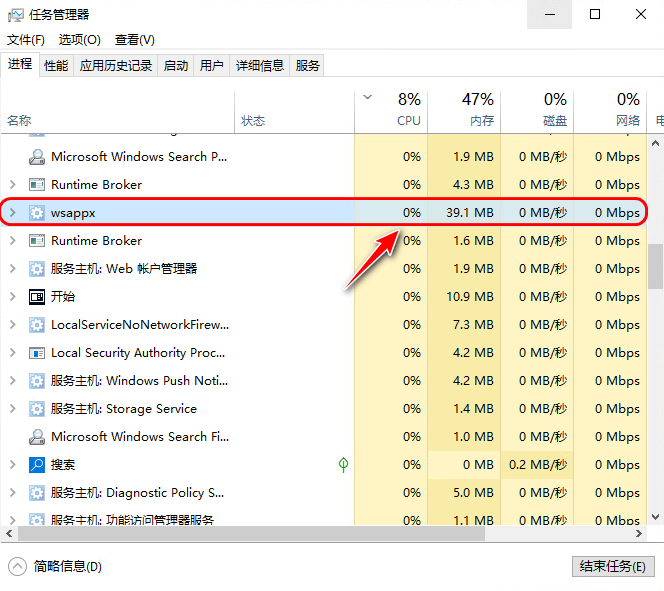Click the 服务主机: Web 帐户管理器 gear icon
The height and width of the screenshot is (591, 664).
coord(37,269)
